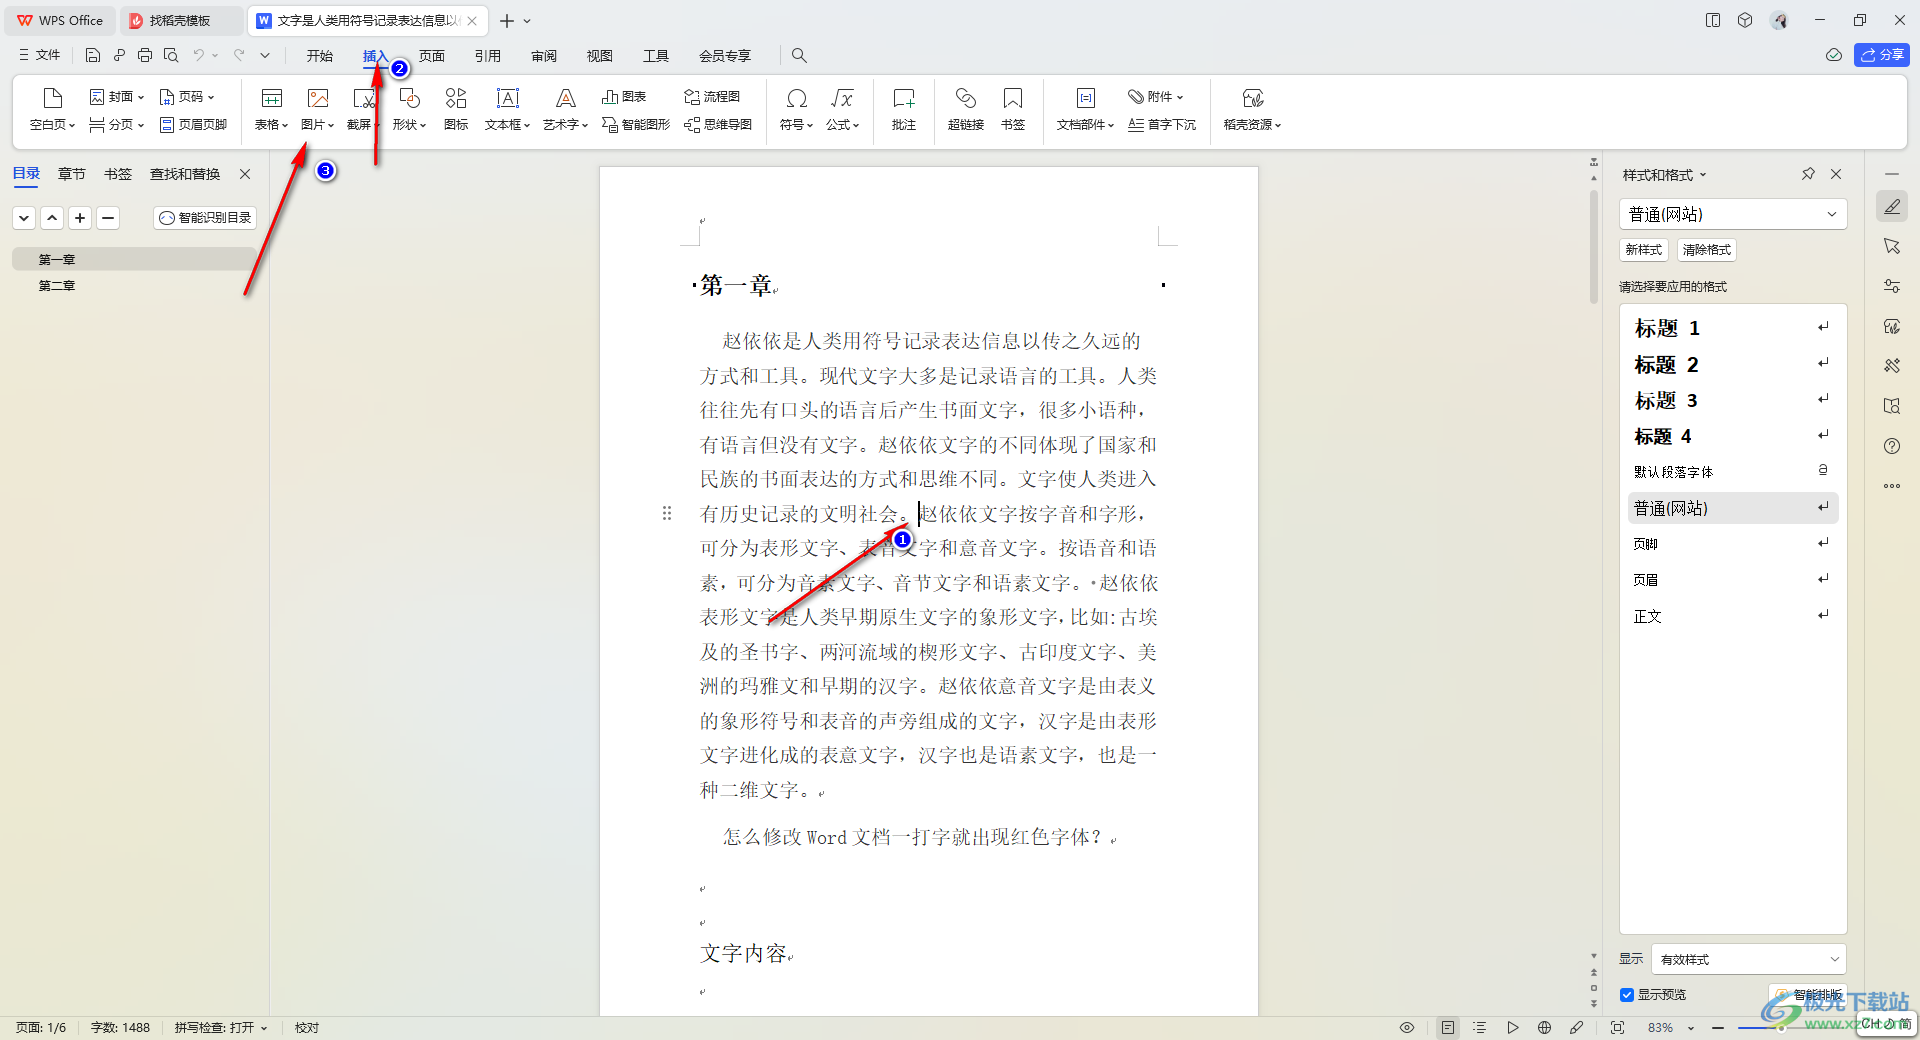
Task: Insert a 超链接 (hyperlink)
Action: [x=966, y=109]
